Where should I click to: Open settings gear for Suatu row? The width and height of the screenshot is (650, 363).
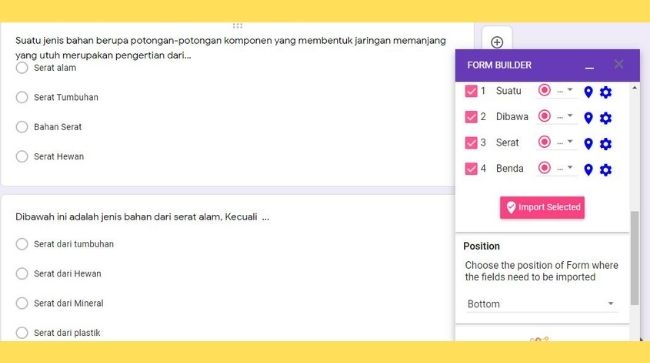[x=606, y=92]
